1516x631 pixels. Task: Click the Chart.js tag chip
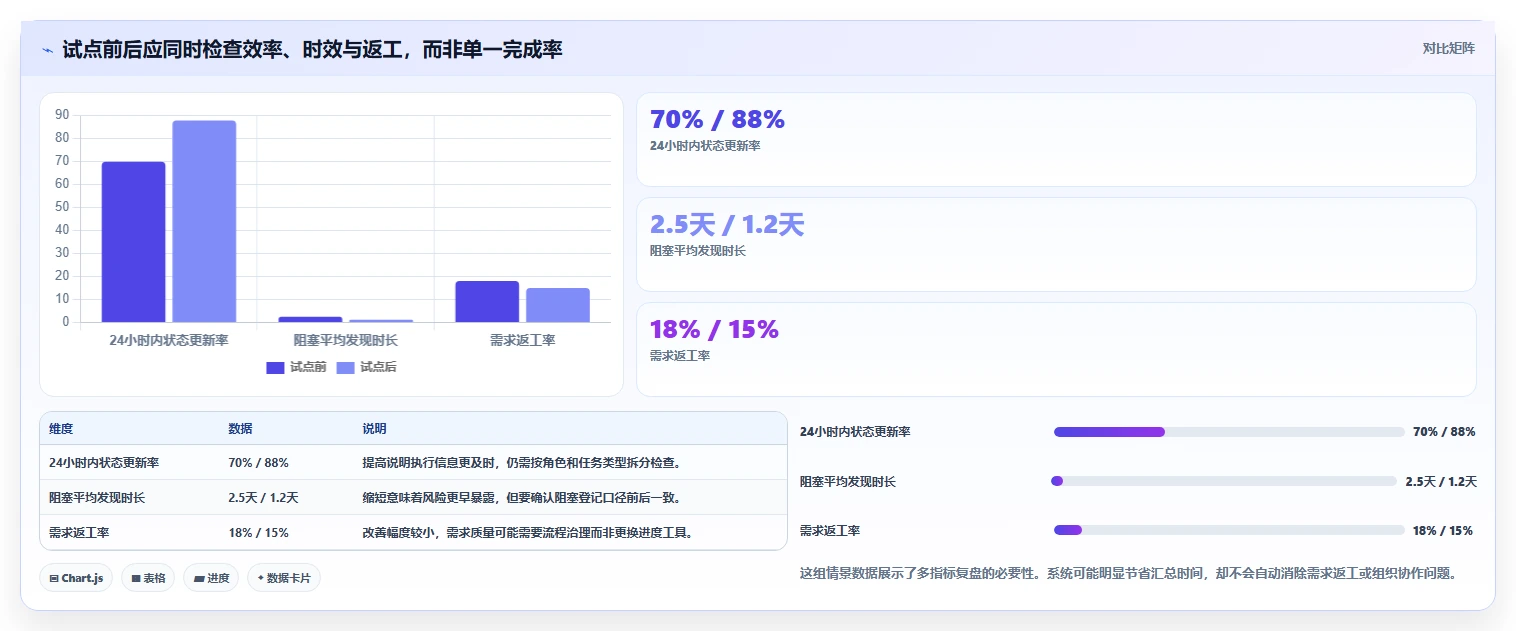[75, 578]
